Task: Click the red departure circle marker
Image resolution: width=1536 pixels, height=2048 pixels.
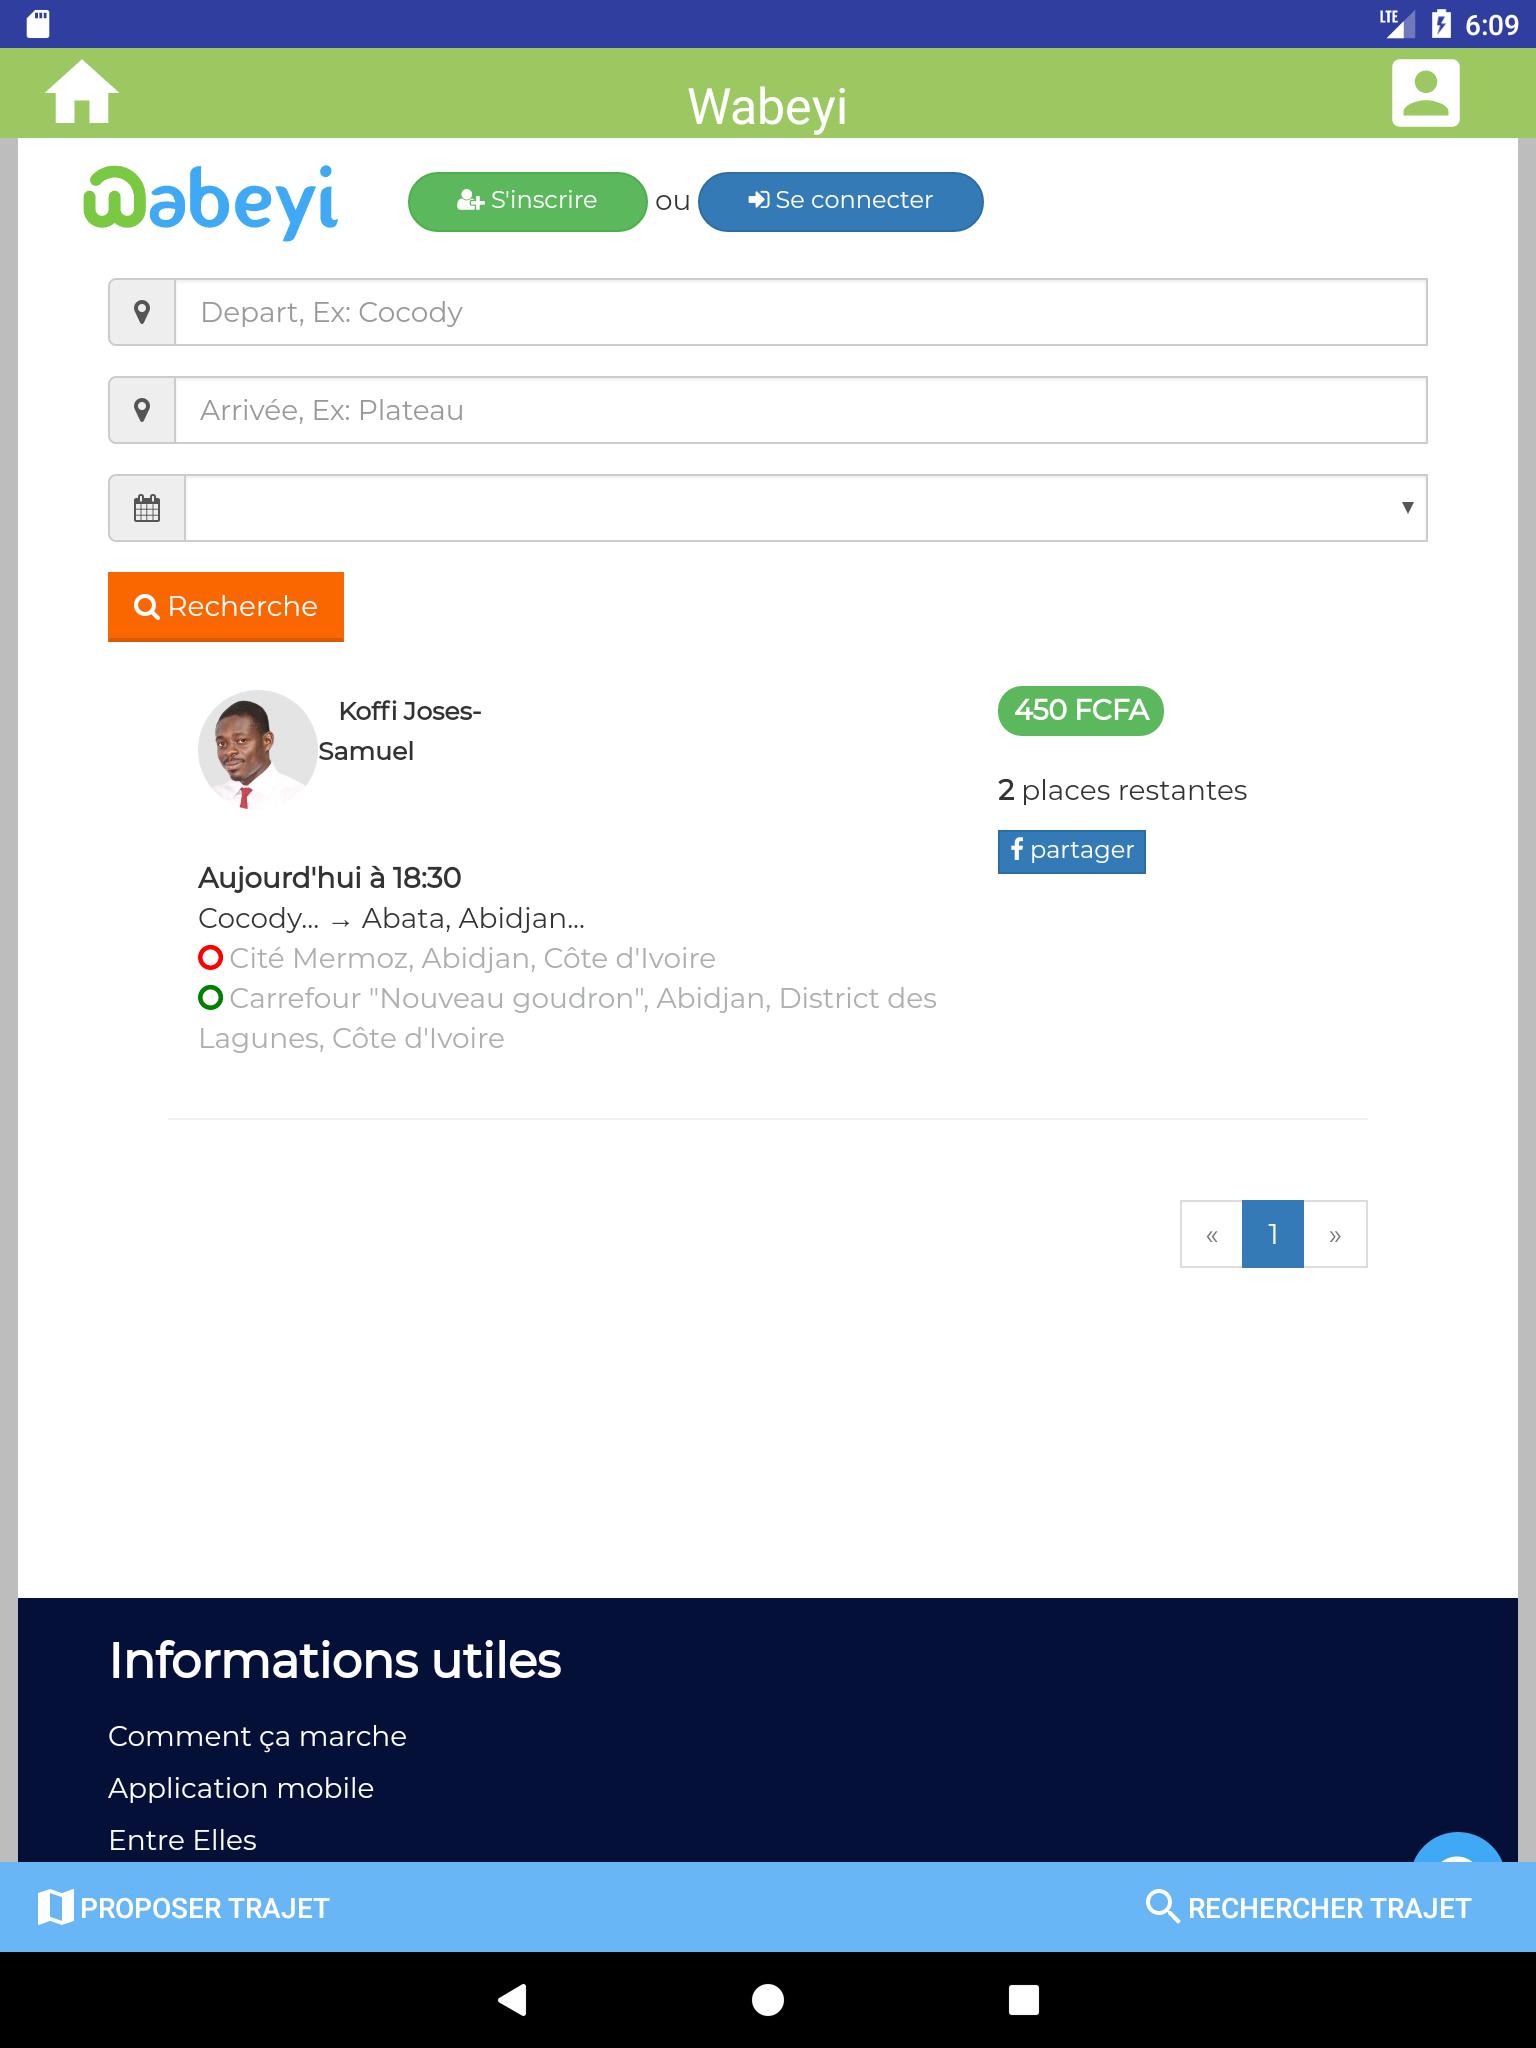Action: [x=210, y=958]
